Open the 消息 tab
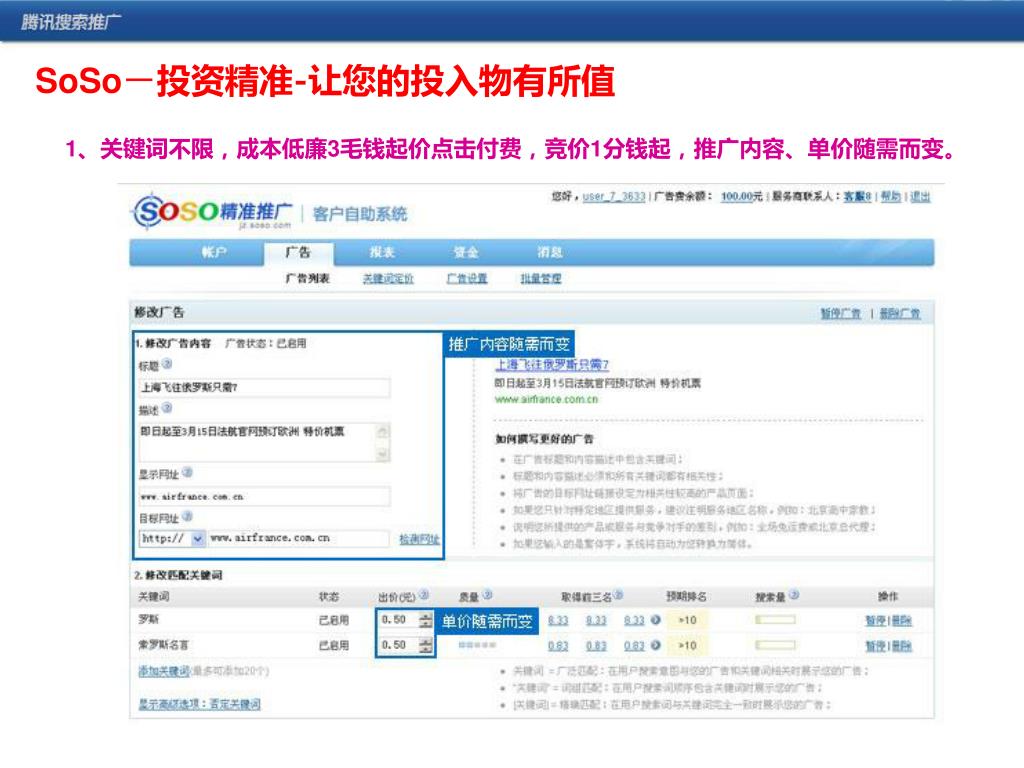 pyautogui.click(x=549, y=252)
